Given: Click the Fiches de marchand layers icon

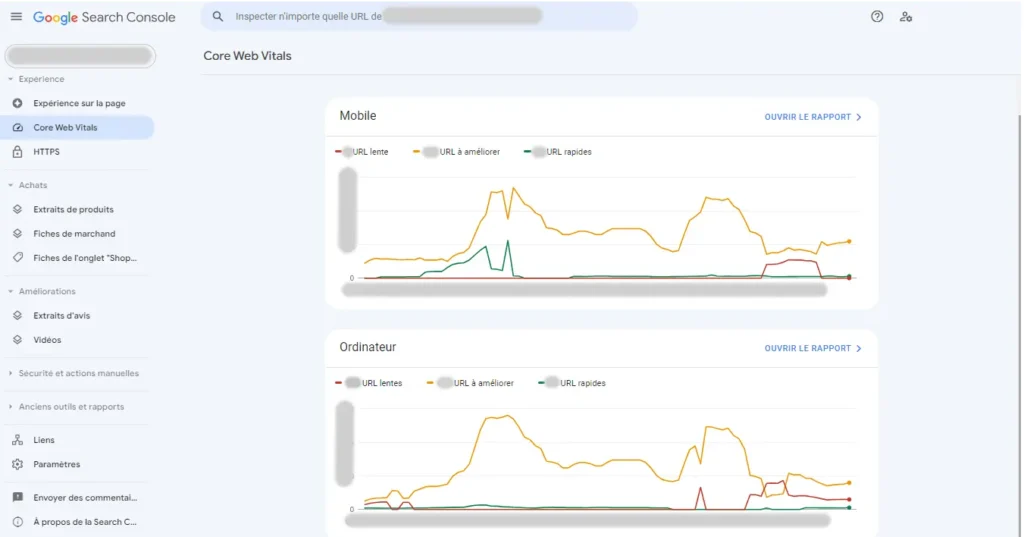Looking at the screenshot, I should [18, 233].
